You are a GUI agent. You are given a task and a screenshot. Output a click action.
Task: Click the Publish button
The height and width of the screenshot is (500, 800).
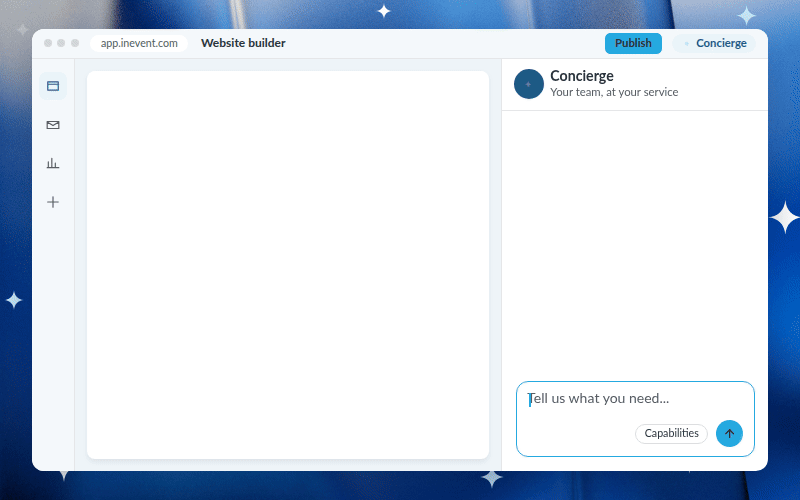click(633, 43)
